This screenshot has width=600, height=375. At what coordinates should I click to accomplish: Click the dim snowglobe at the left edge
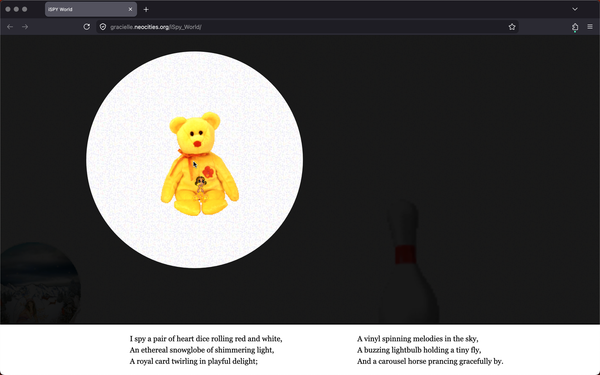(x=40, y=283)
